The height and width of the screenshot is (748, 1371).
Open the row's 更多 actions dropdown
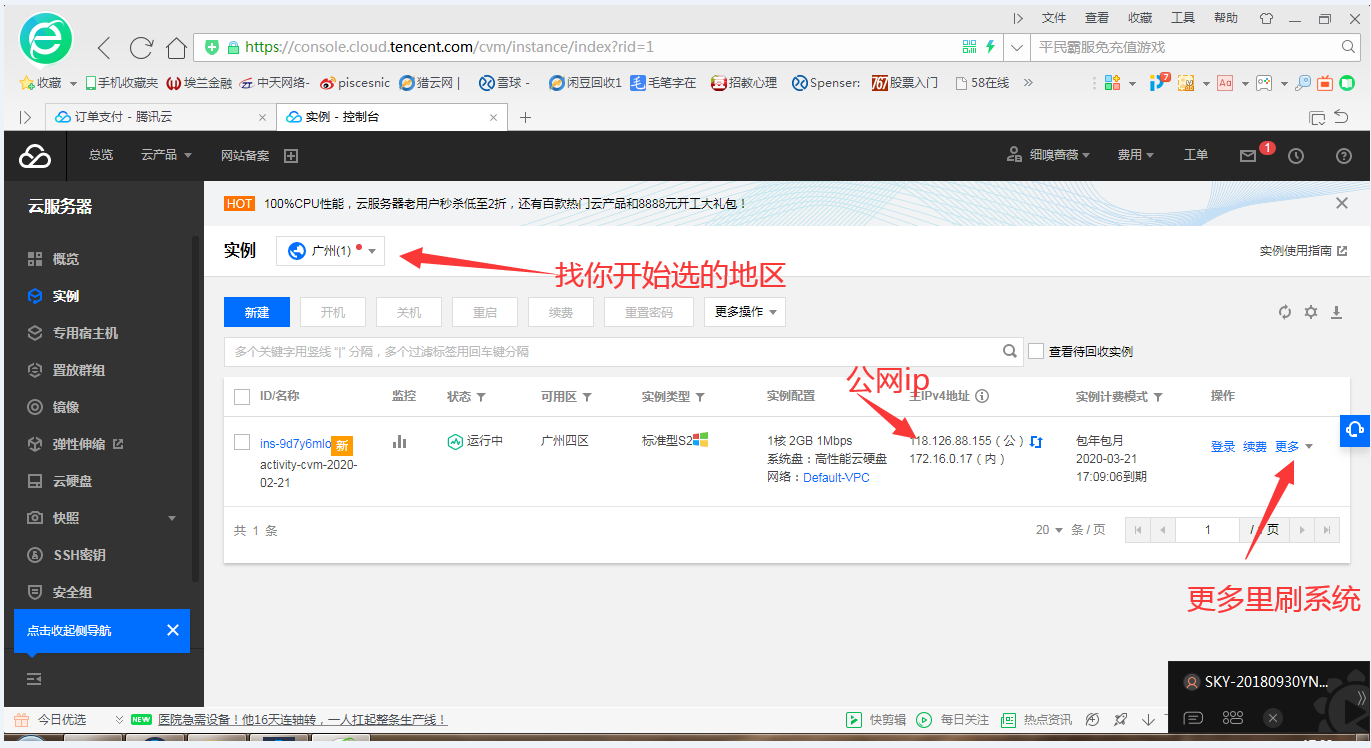click(x=1294, y=447)
